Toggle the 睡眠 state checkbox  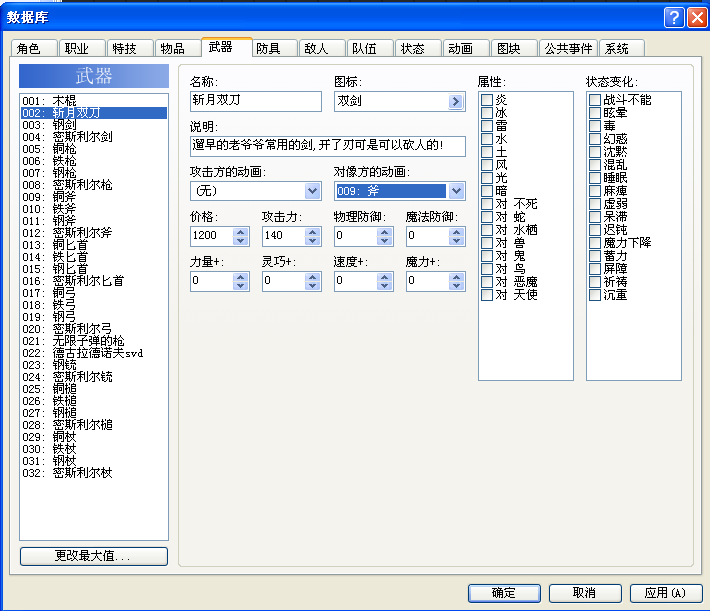point(595,178)
